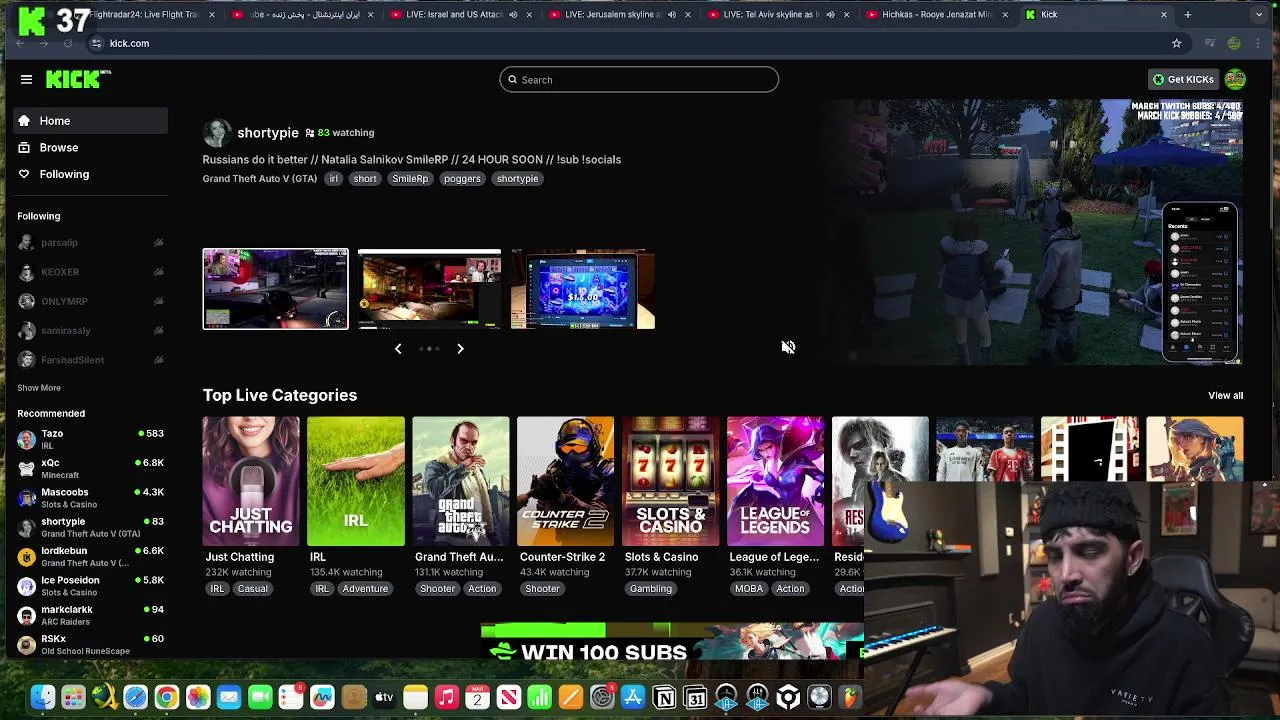Click MOBA tag under League of Legends

(x=749, y=589)
